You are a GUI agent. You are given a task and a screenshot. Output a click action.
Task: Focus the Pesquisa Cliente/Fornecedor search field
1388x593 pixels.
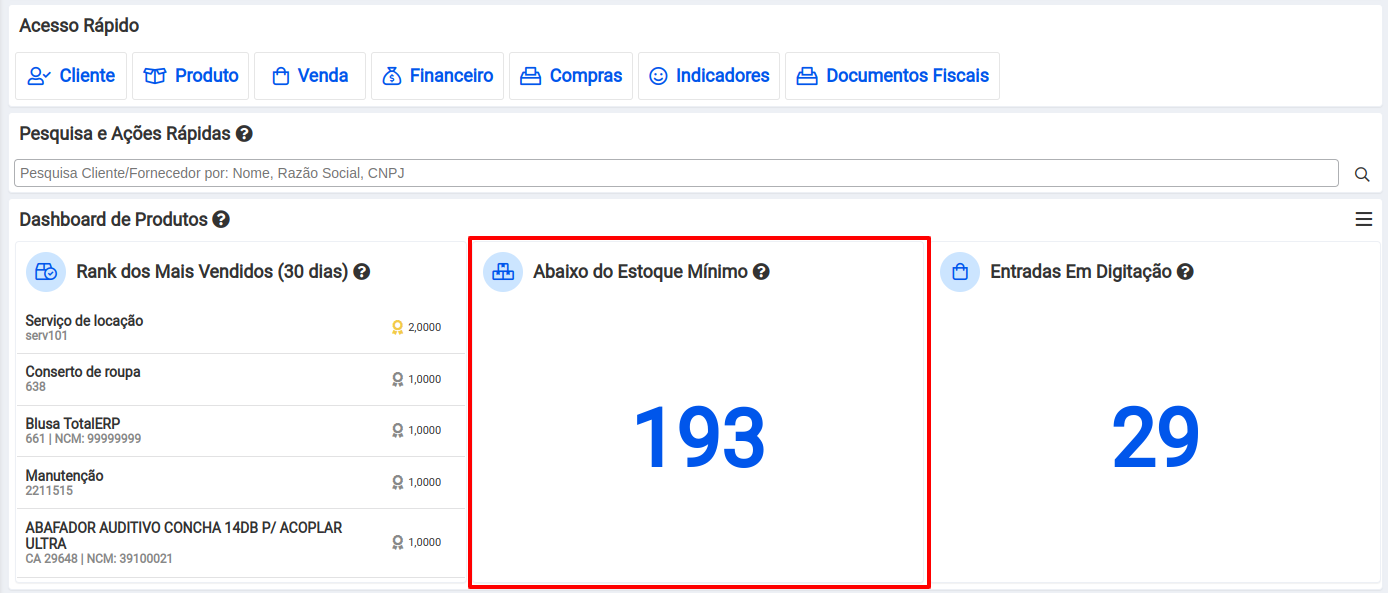pyautogui.click(x=676, y=173)
